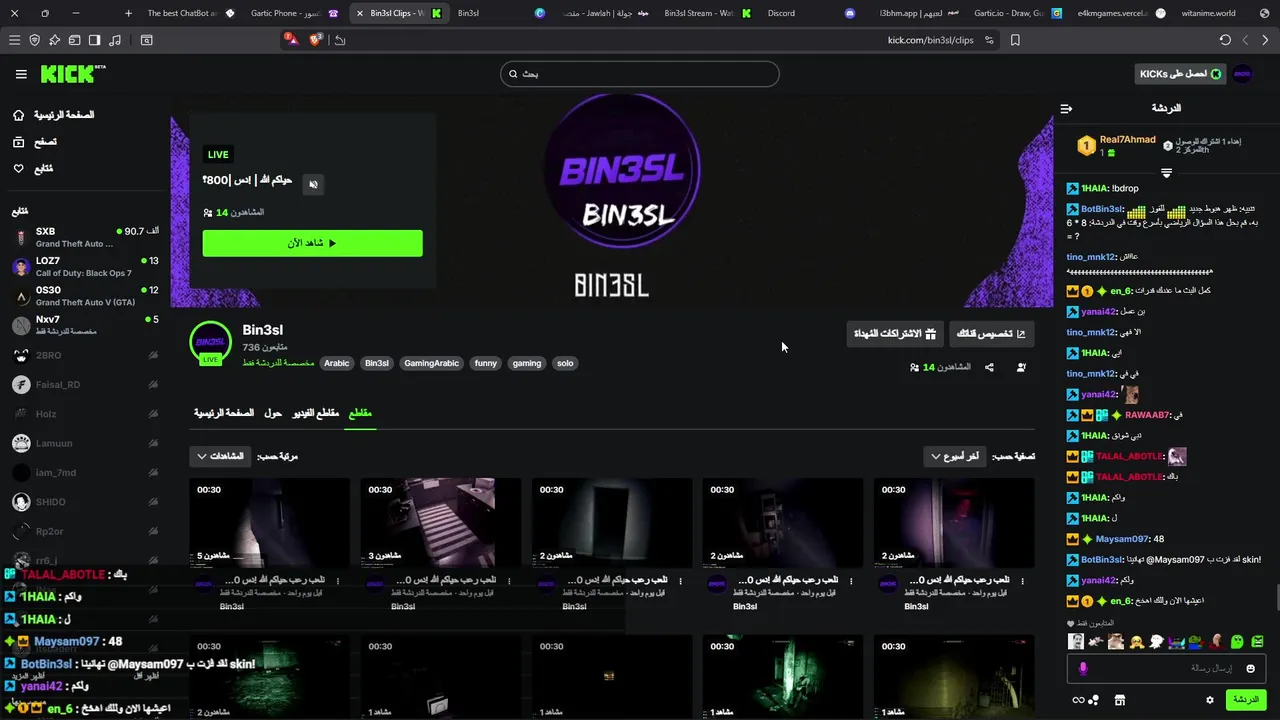
Task: Switch to the videos tab (مقاطع الفيديو)
Action: coord(315,413)
